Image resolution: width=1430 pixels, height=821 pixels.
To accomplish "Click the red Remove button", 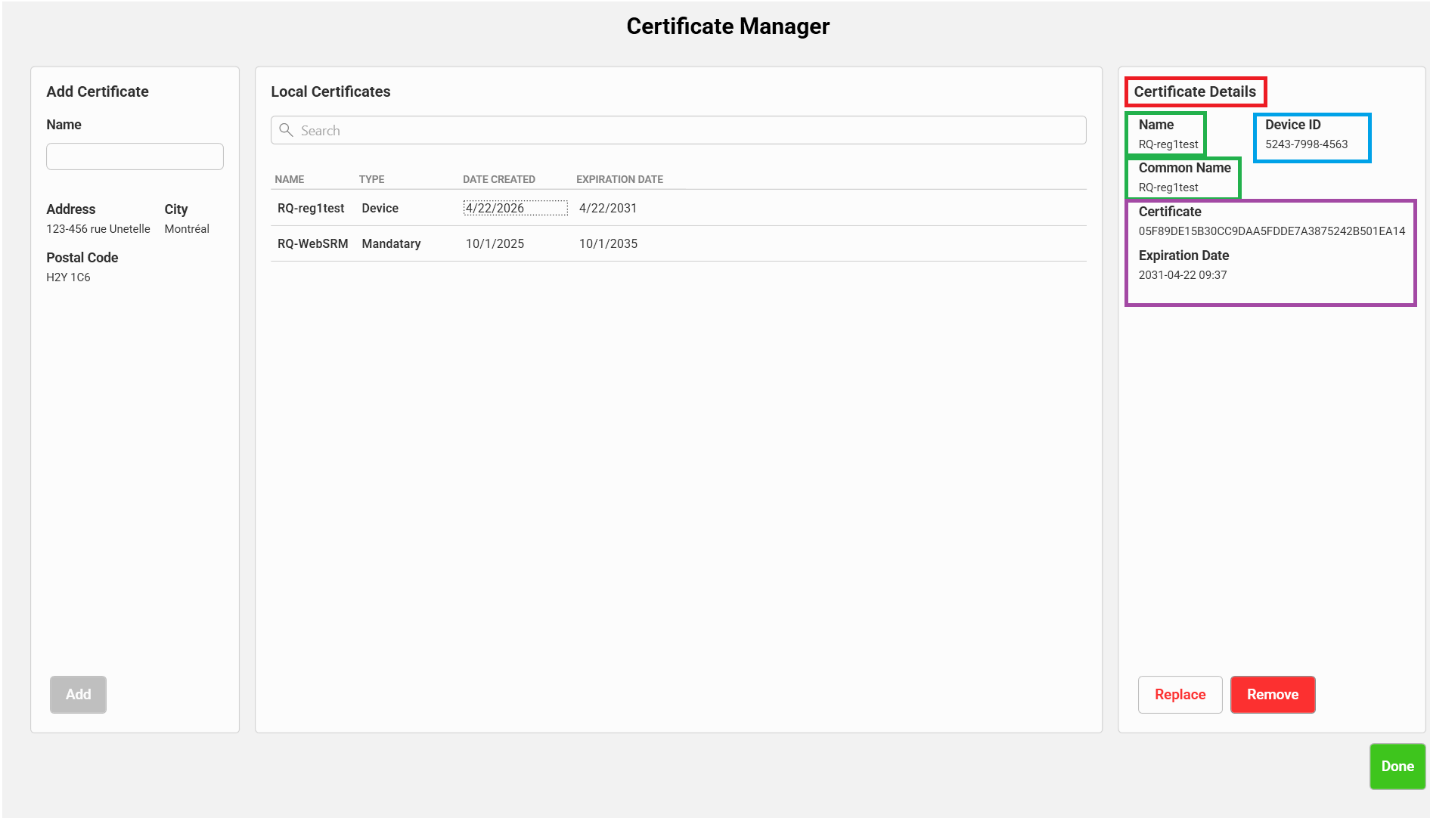I will [x=1273, y=694].
